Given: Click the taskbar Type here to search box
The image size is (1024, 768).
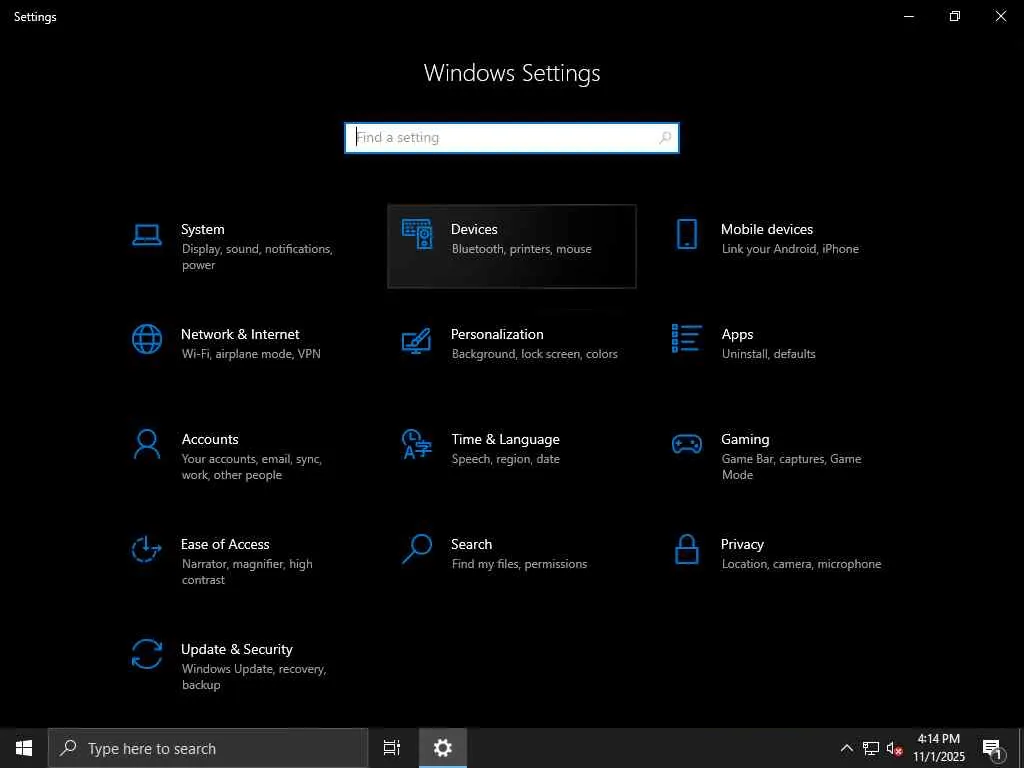Looking at the screenshot, I should coord(208,748).
